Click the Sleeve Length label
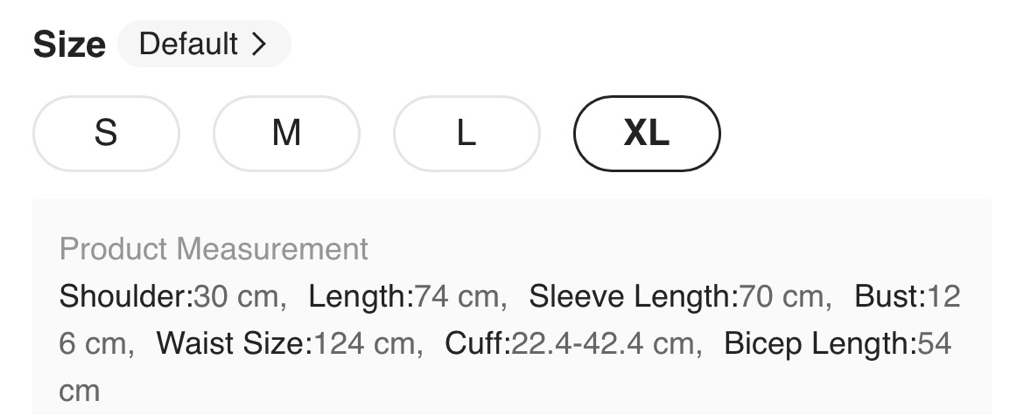1024x415 pixels. [x=632, y=297]
